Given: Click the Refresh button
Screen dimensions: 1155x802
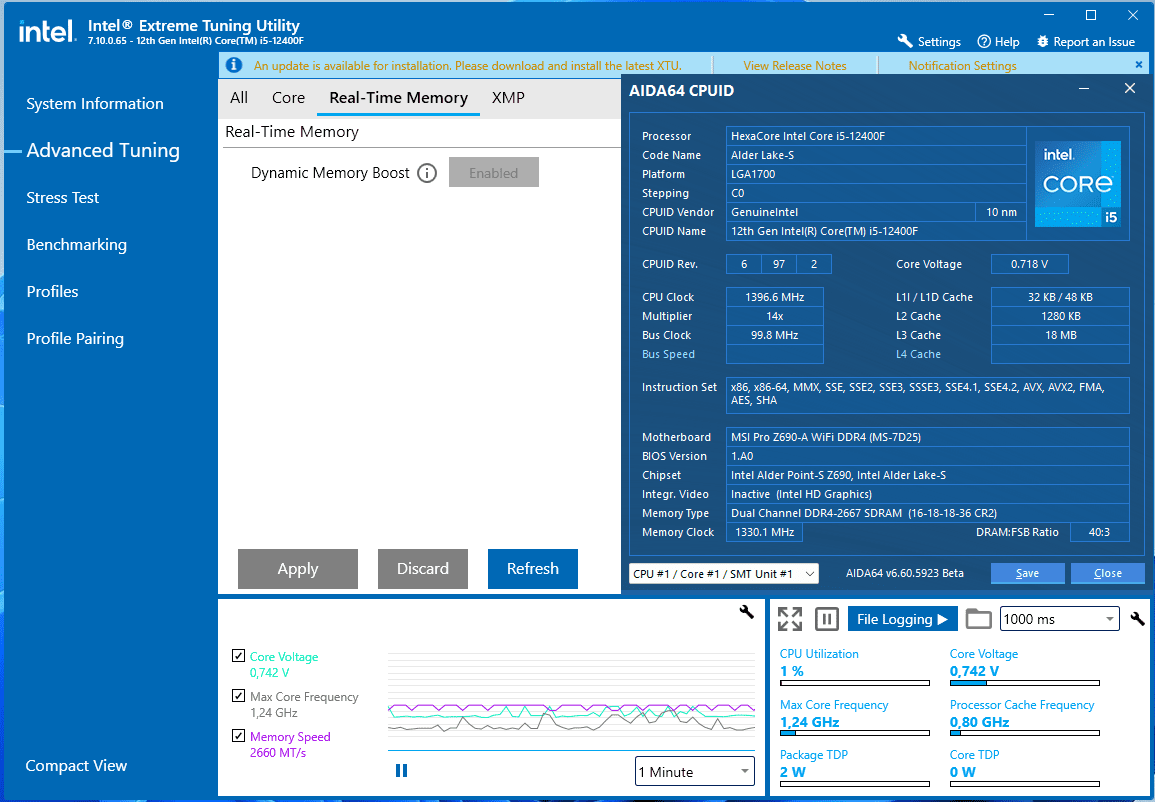Looking at the screenshot, I should (x=533, y=569).
